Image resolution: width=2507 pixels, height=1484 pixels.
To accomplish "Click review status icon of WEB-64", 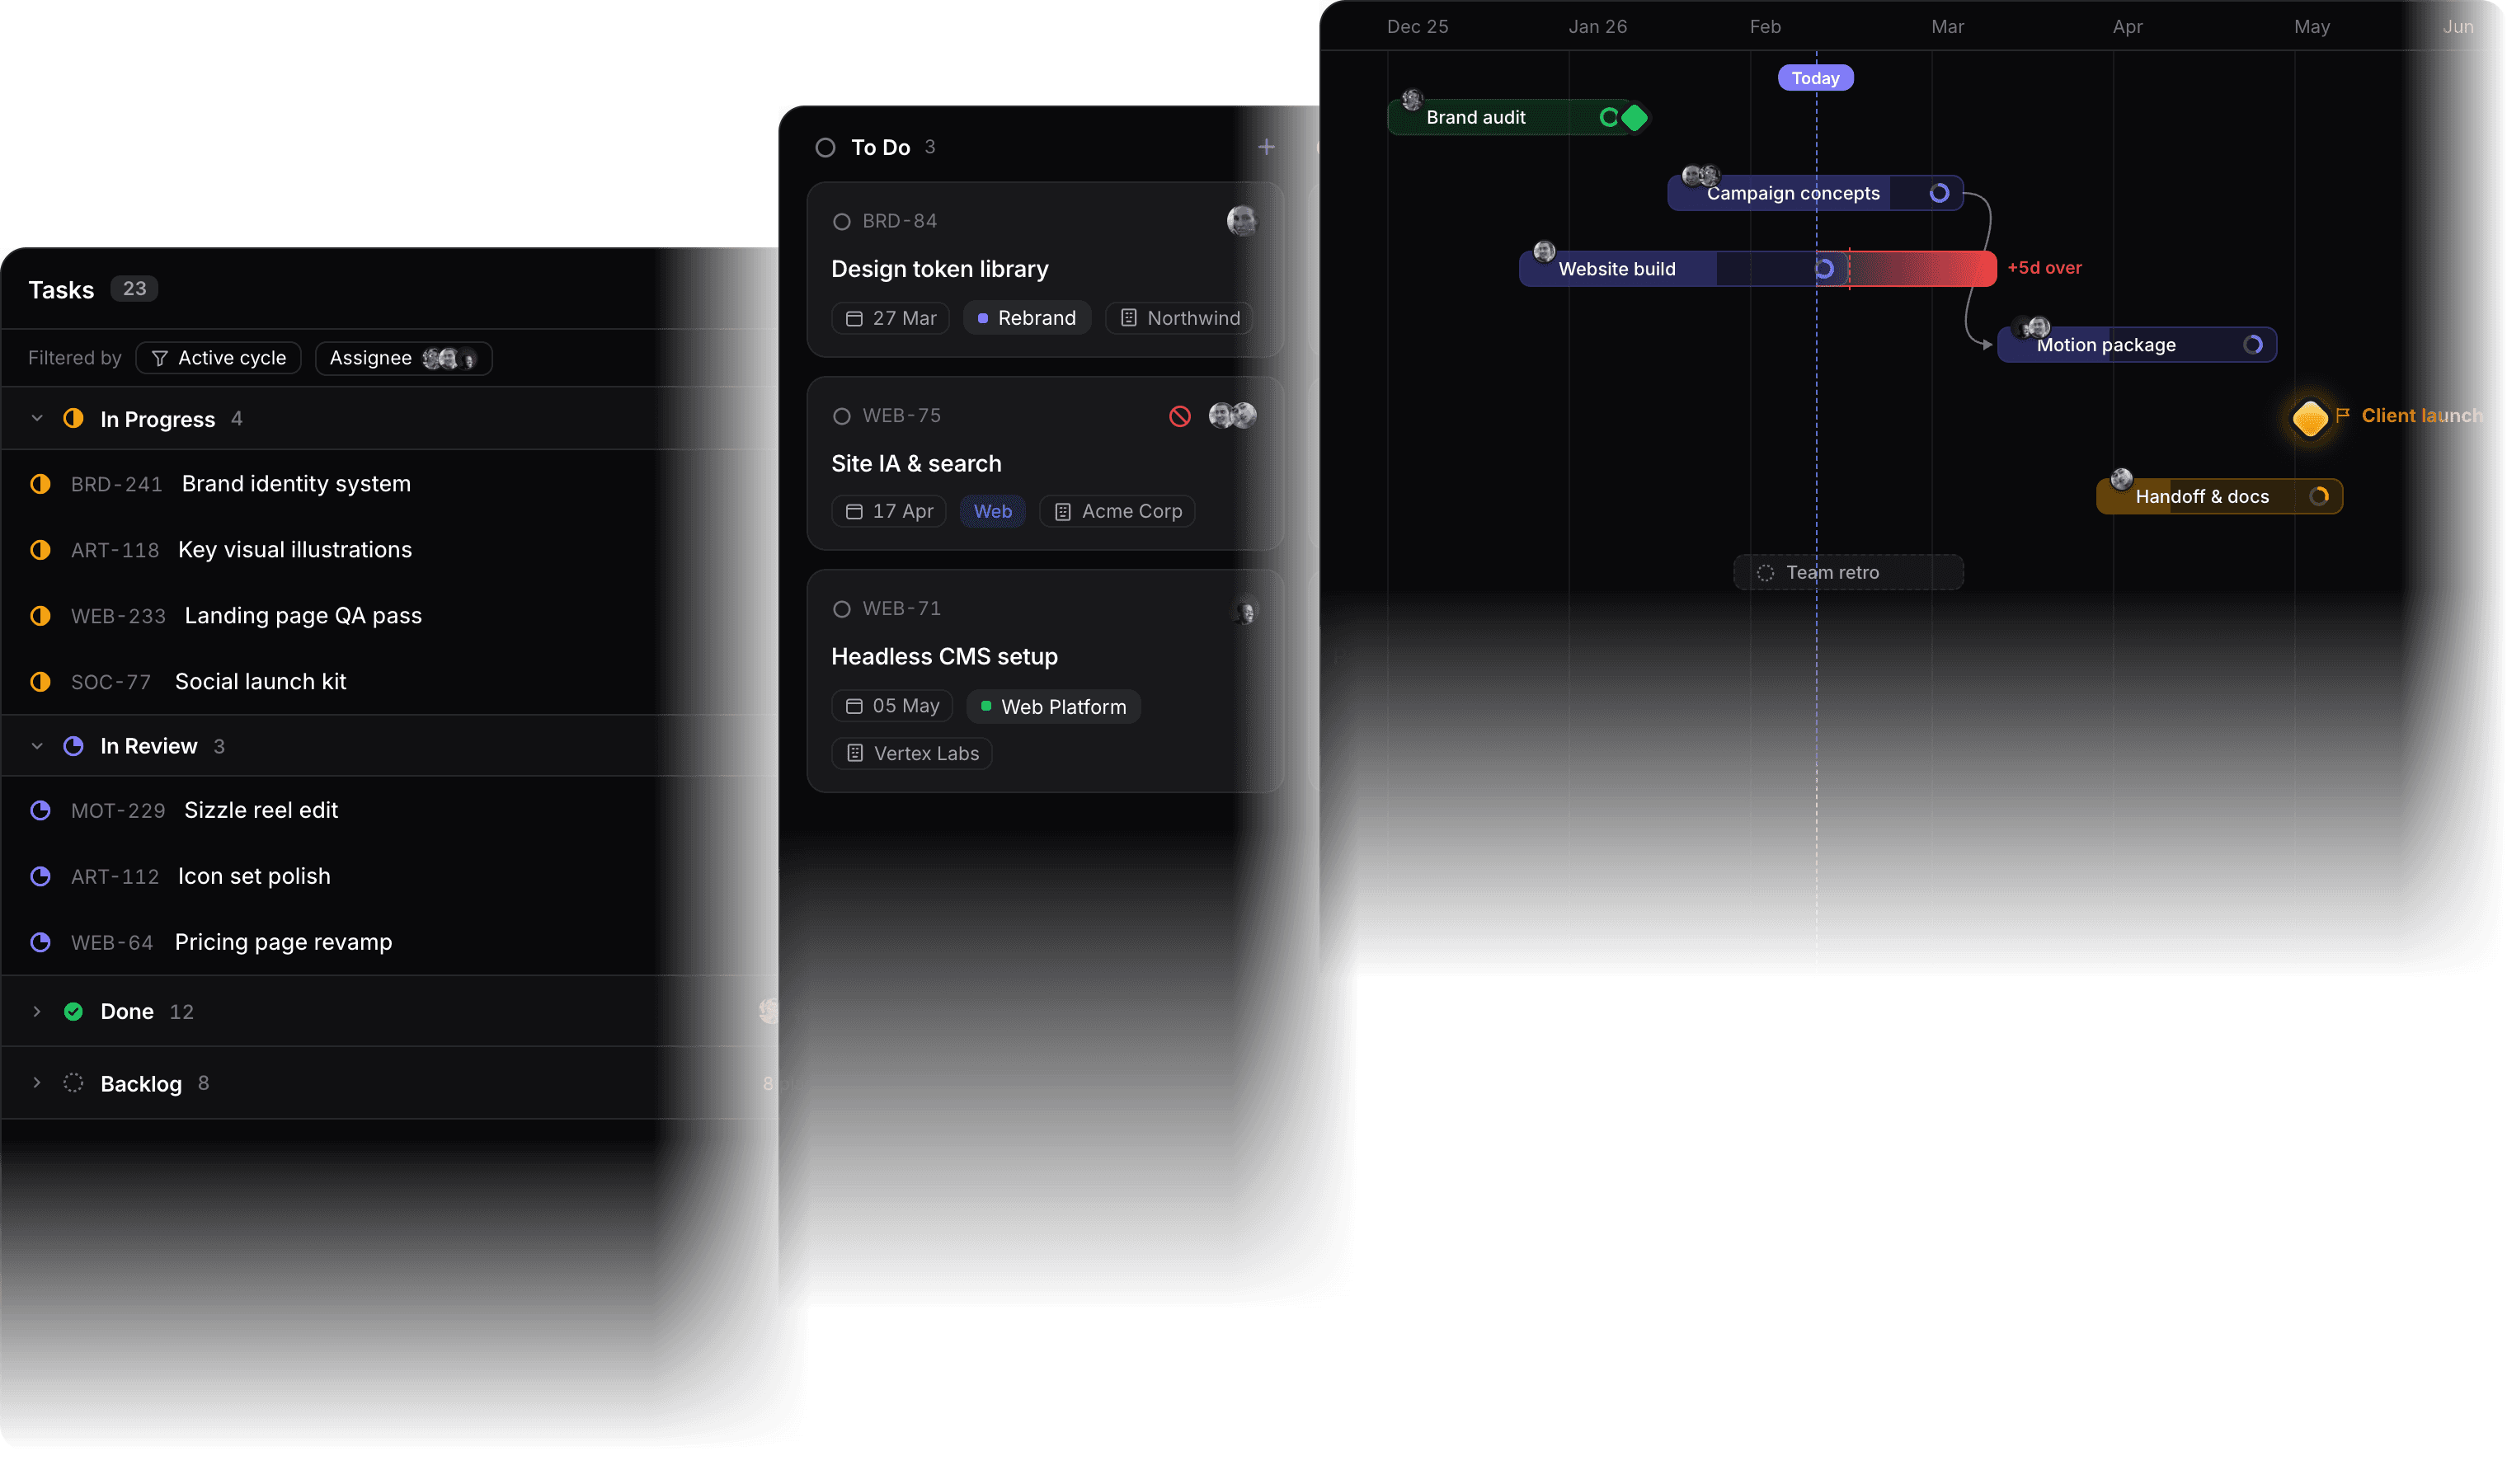I will point(40,942).
